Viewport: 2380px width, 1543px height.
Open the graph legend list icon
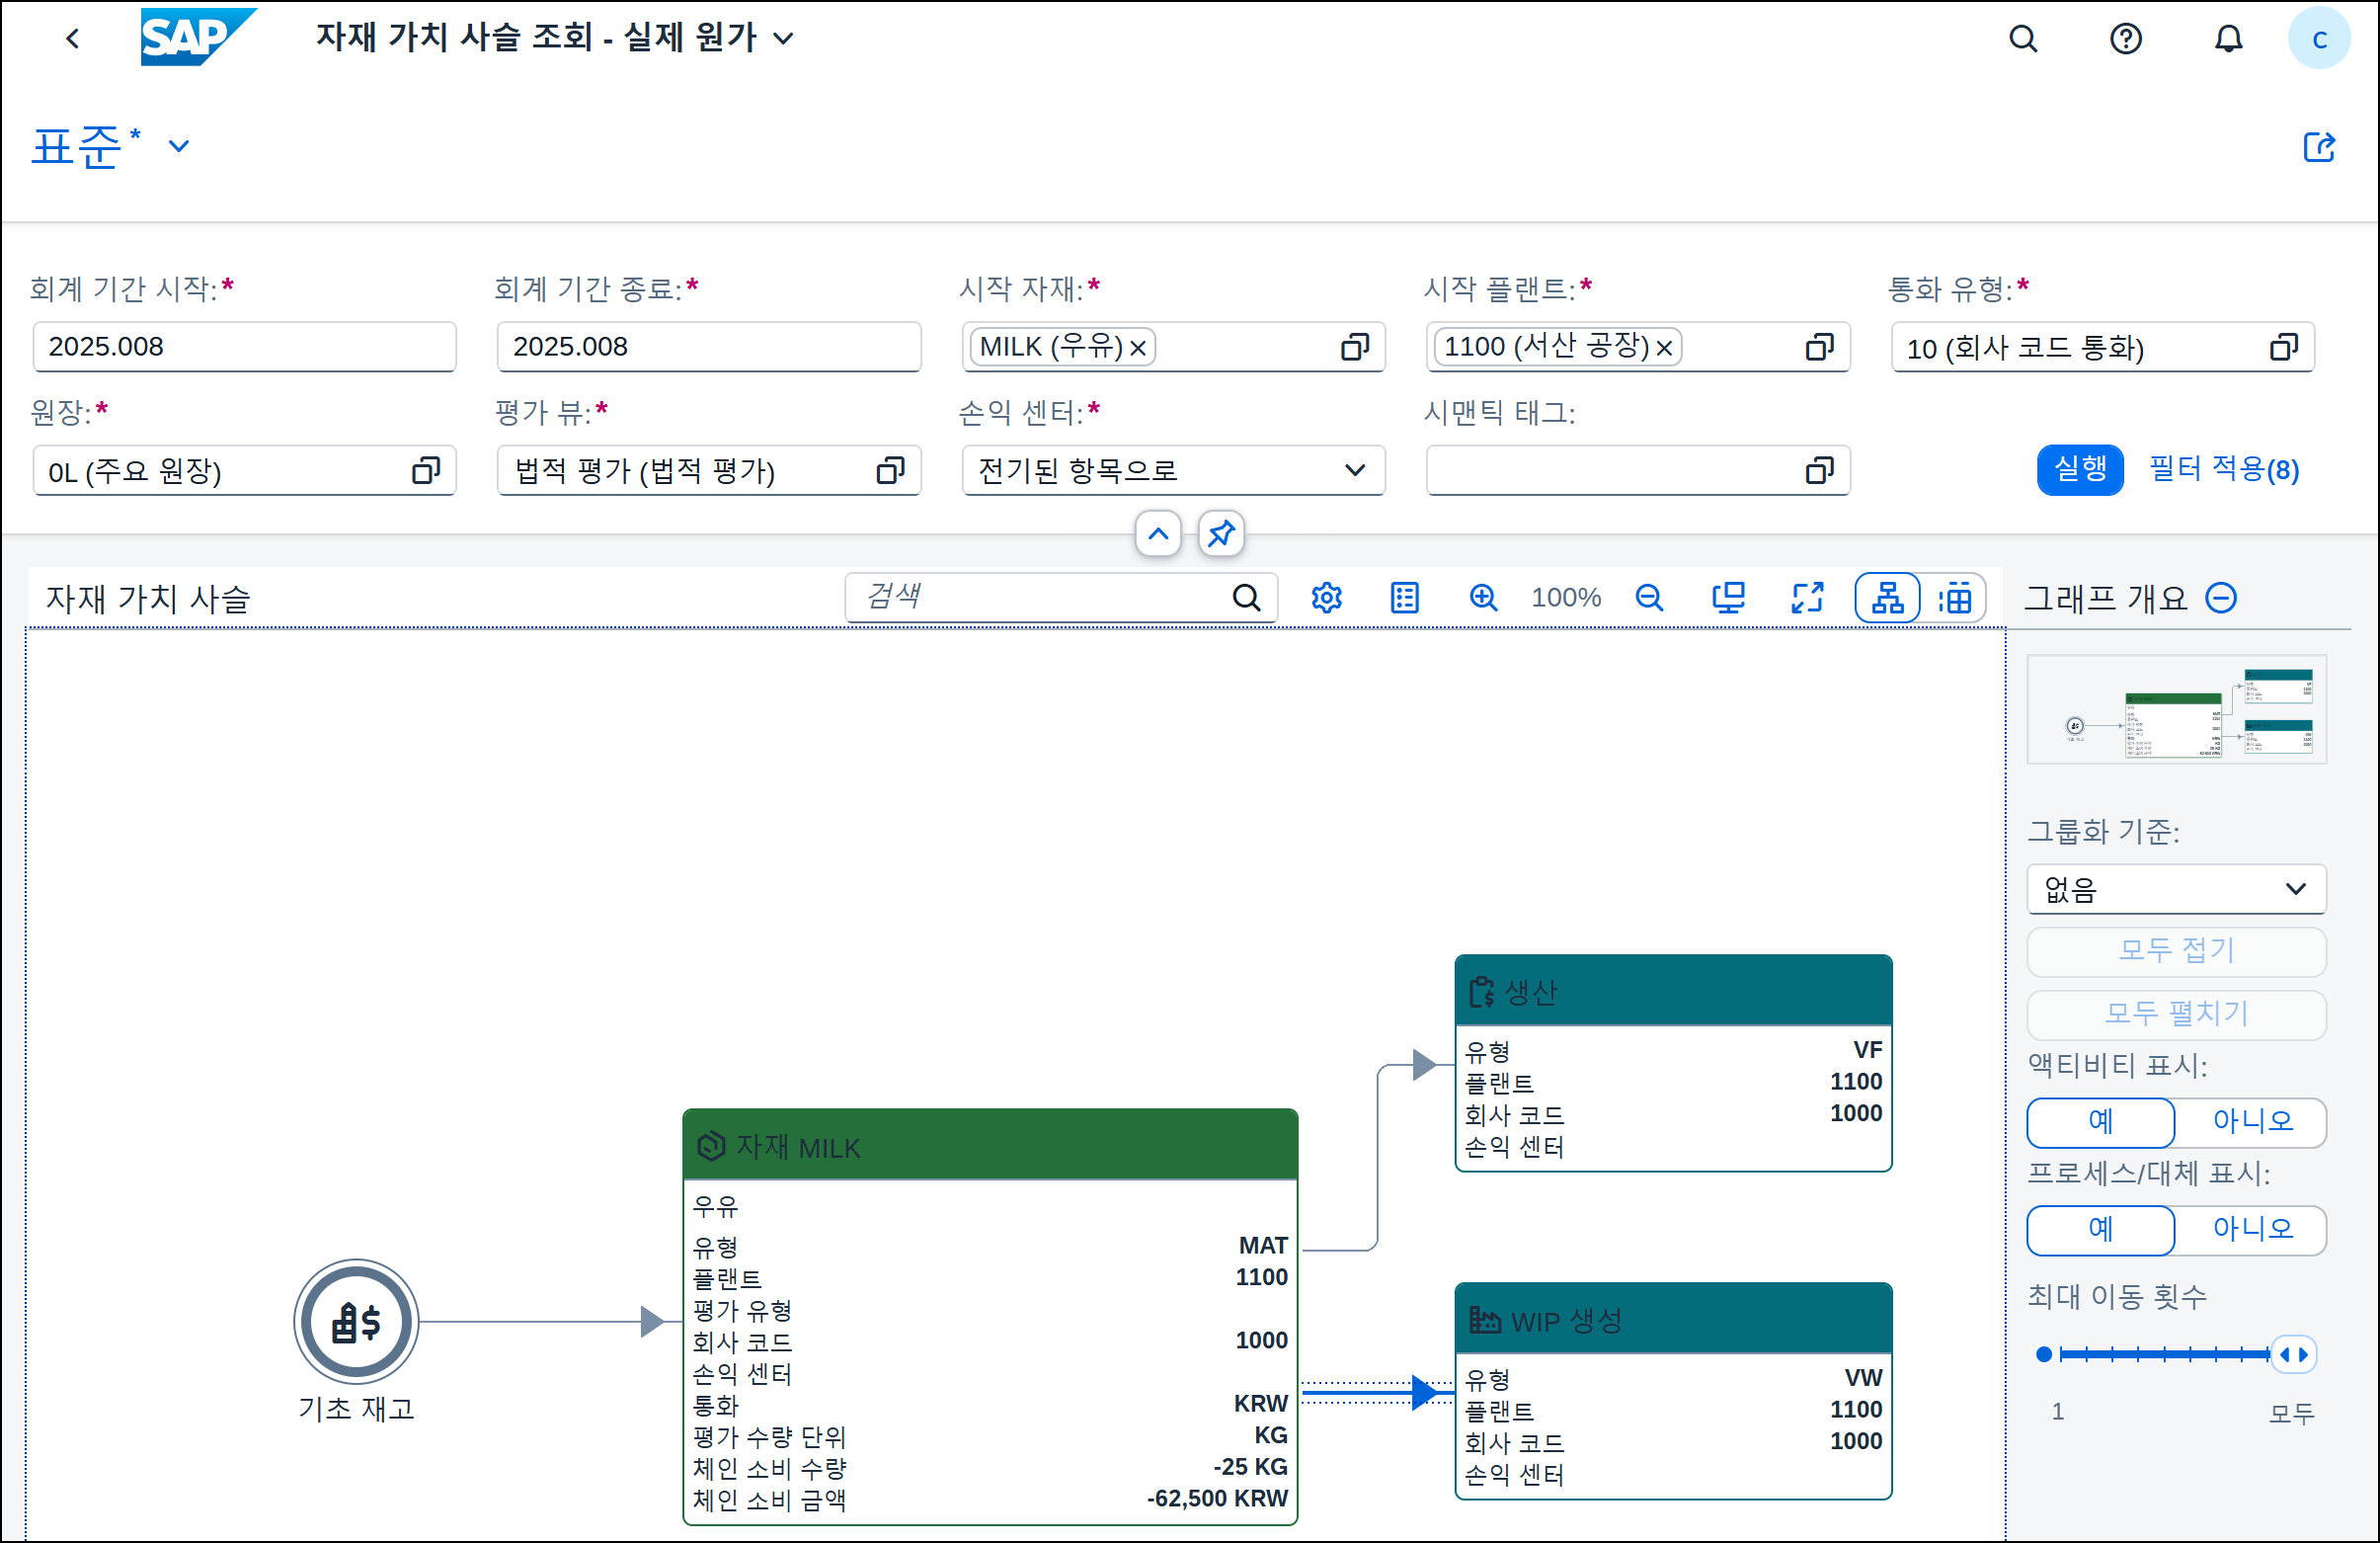tap(1404, 598)
